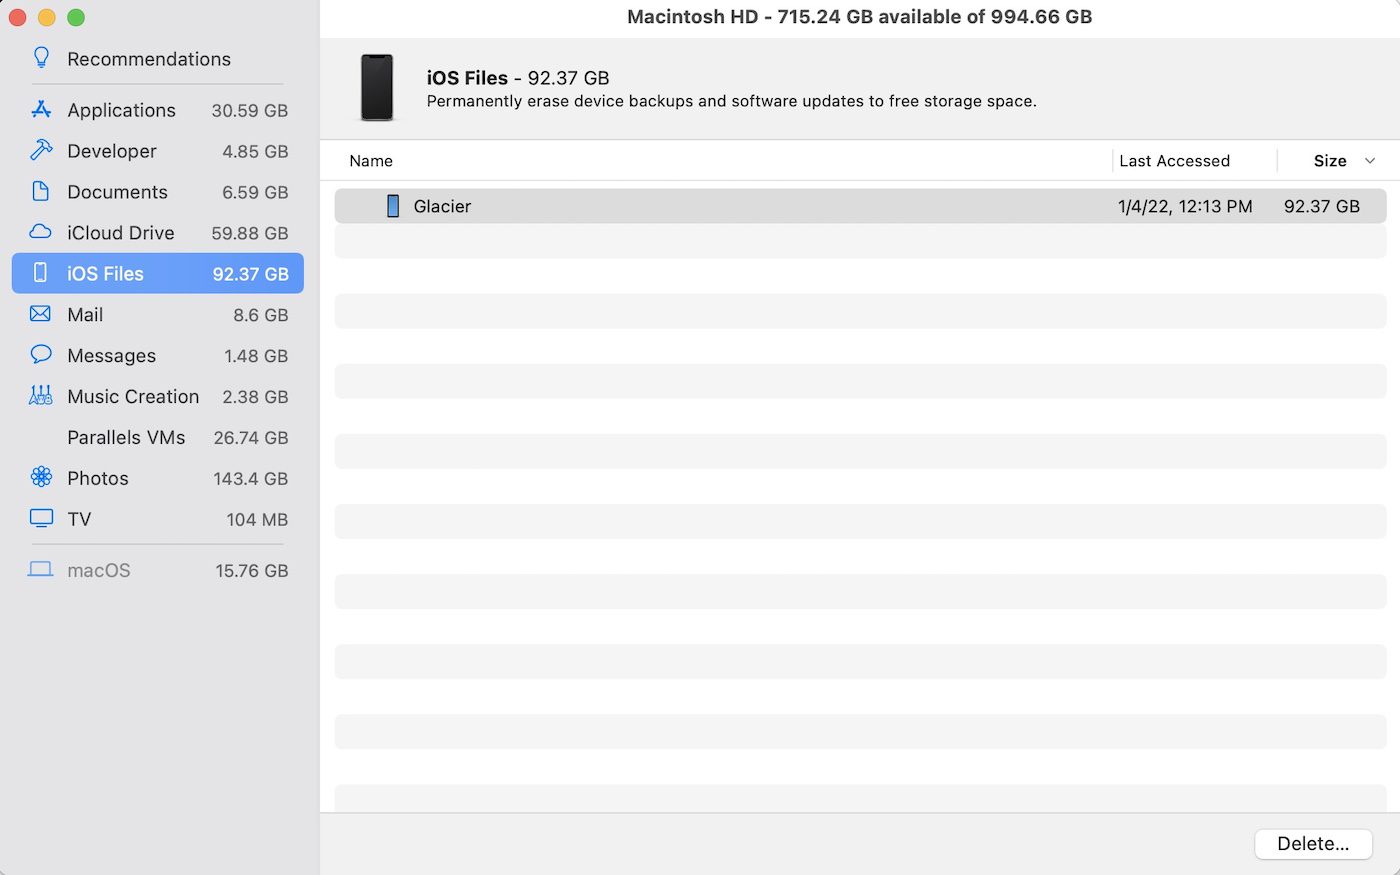
Task: Click the Developer hammer icon
Action: point(41,151)
